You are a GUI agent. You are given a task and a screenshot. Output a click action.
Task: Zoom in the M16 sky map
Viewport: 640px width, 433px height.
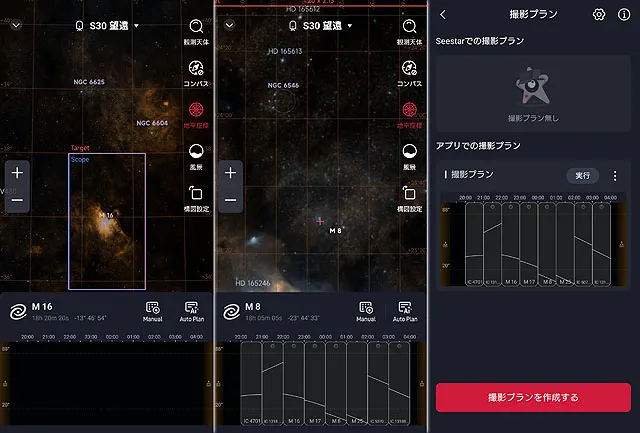(17, 173)
